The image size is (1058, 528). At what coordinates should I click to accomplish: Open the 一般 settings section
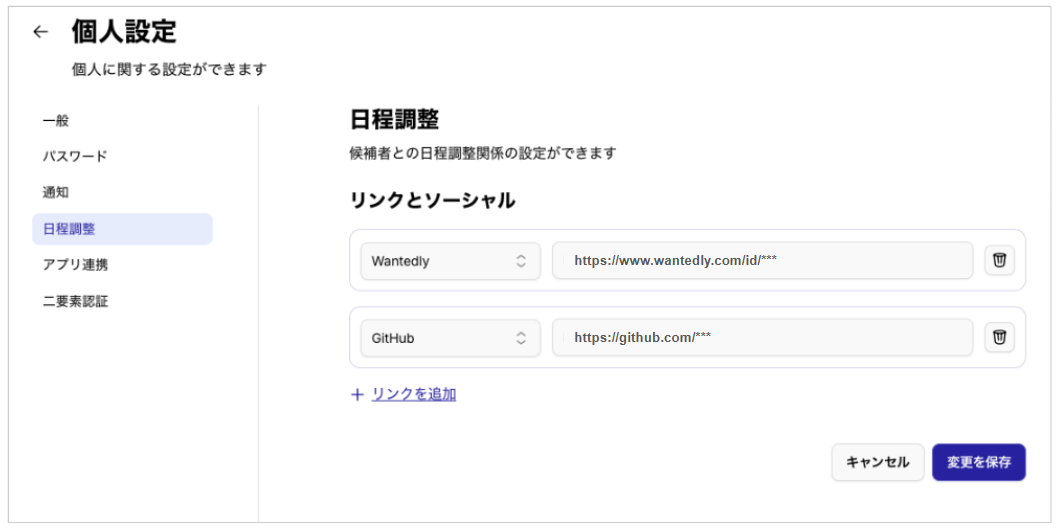pos(56,120)
